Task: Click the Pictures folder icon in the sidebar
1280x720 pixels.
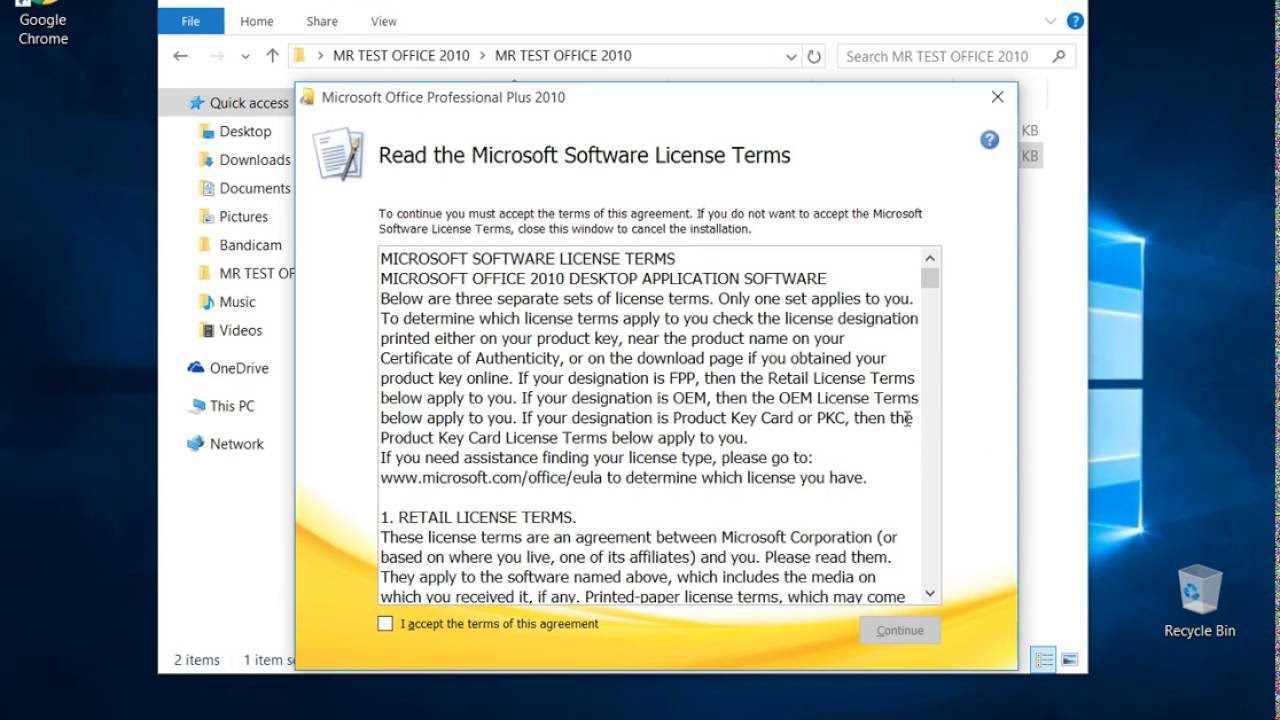Action: click(x=207, y=216)
